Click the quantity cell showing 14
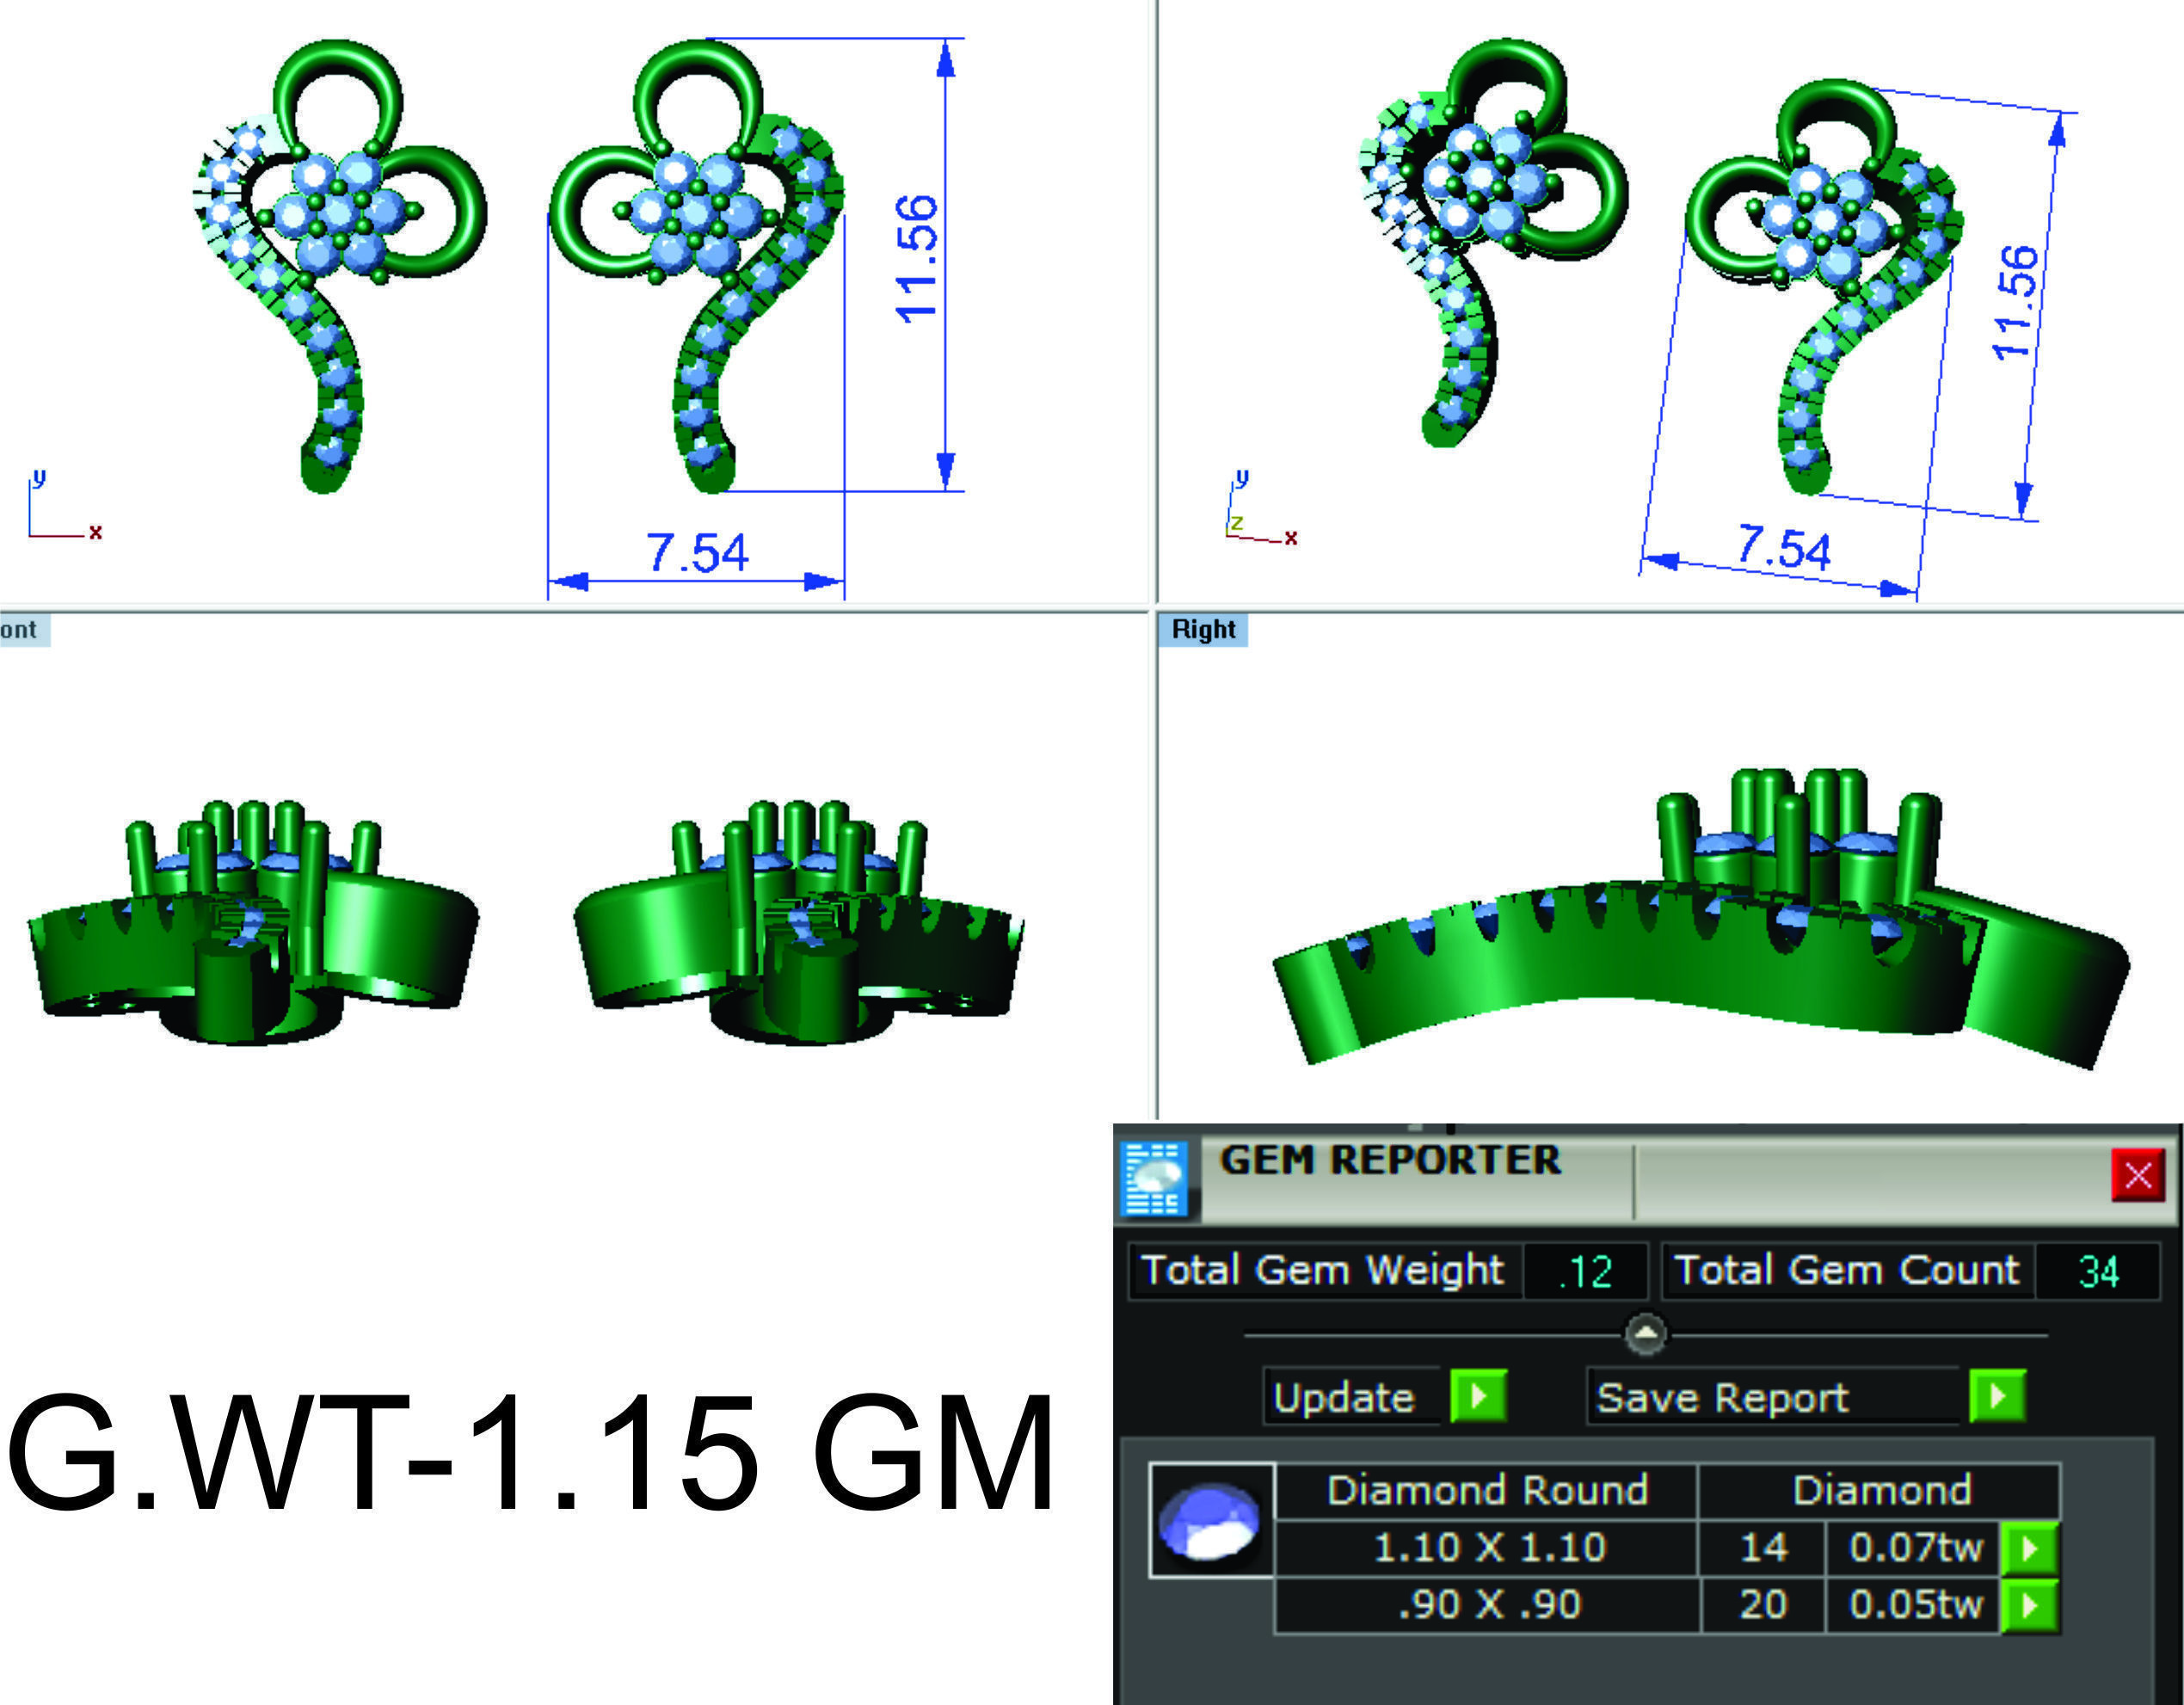This screenshot has width=2184, height=1705. [x=1763, y=1548]
